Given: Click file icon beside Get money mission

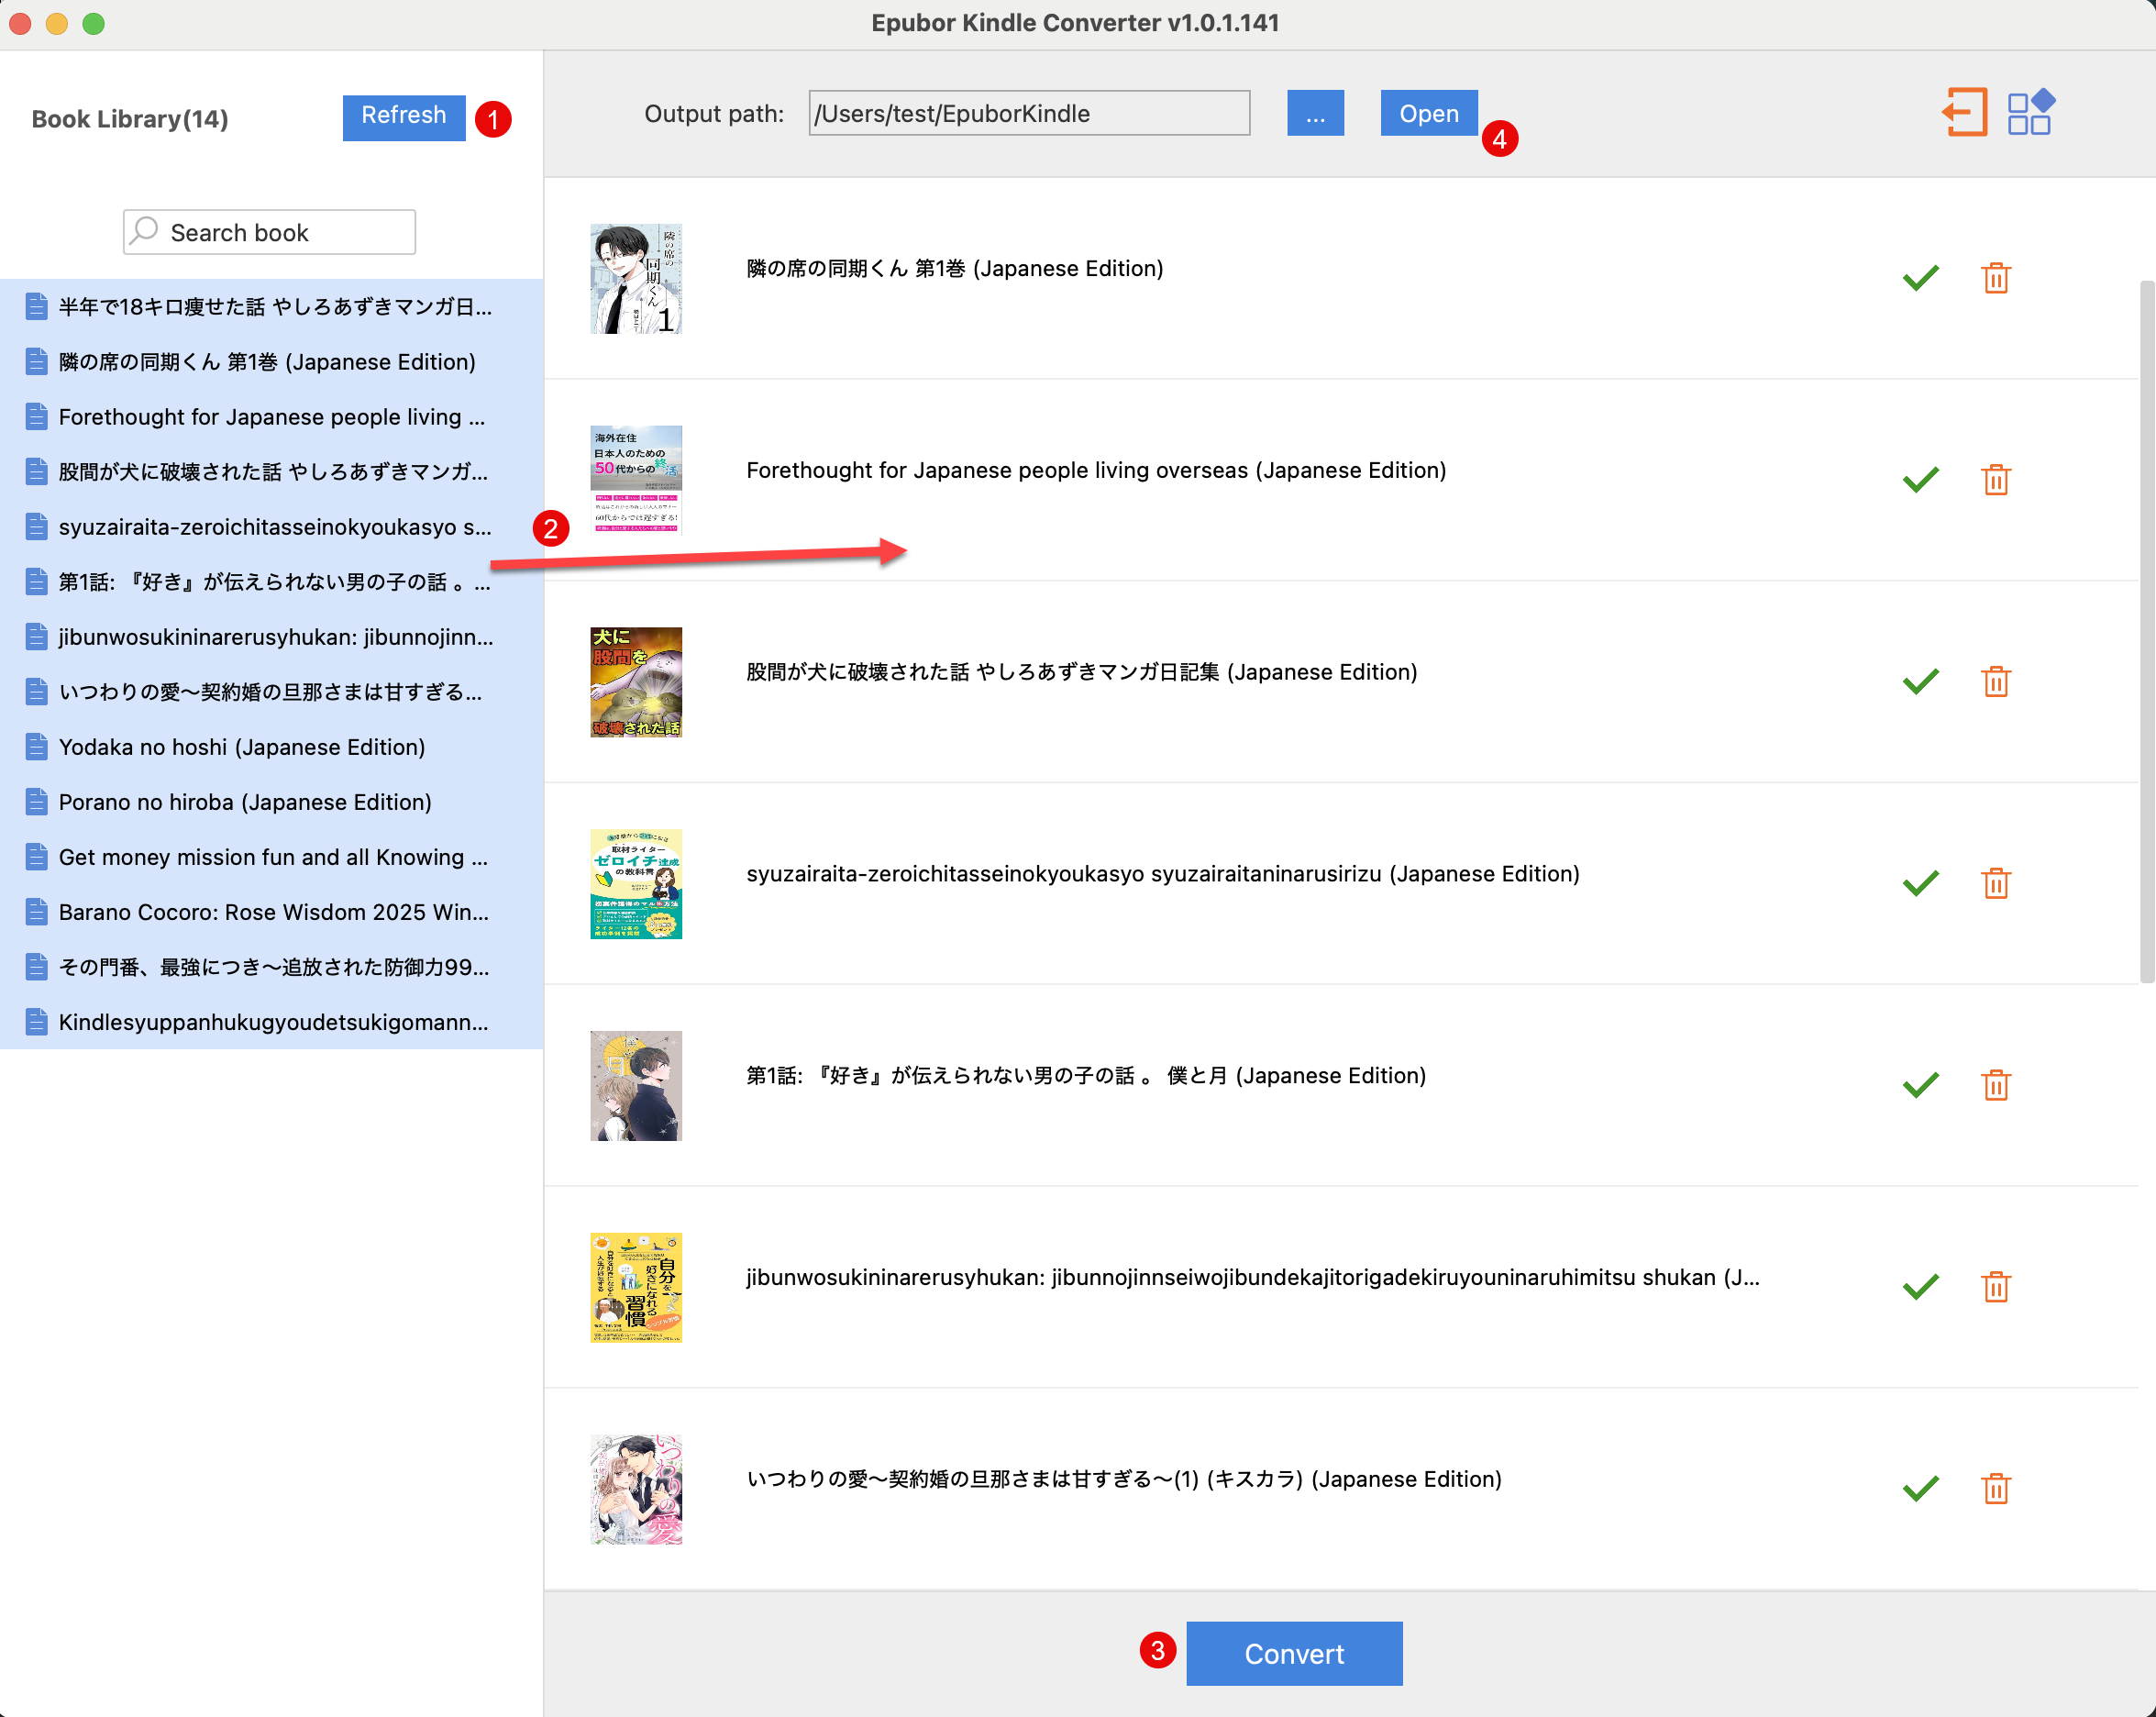Looking at the screenshot, I should [x=36, y=856].
